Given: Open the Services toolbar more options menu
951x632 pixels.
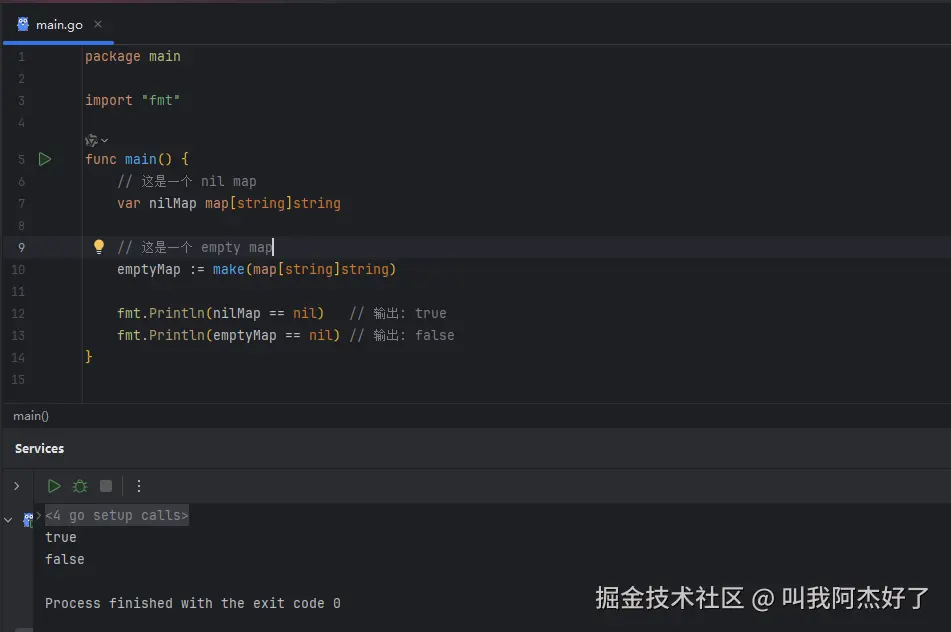Looking at the screenshot, I should (x=139, y=486).
